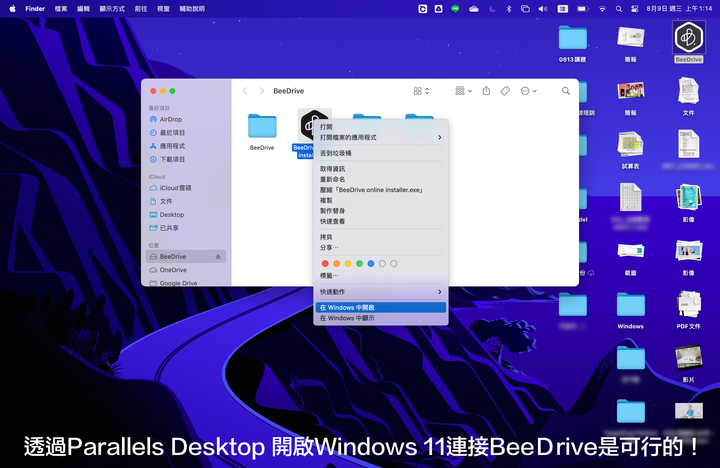Open the 檔案 menu
Image resolution: width=720 pixels, height=468 pixels.
point(61,9)
